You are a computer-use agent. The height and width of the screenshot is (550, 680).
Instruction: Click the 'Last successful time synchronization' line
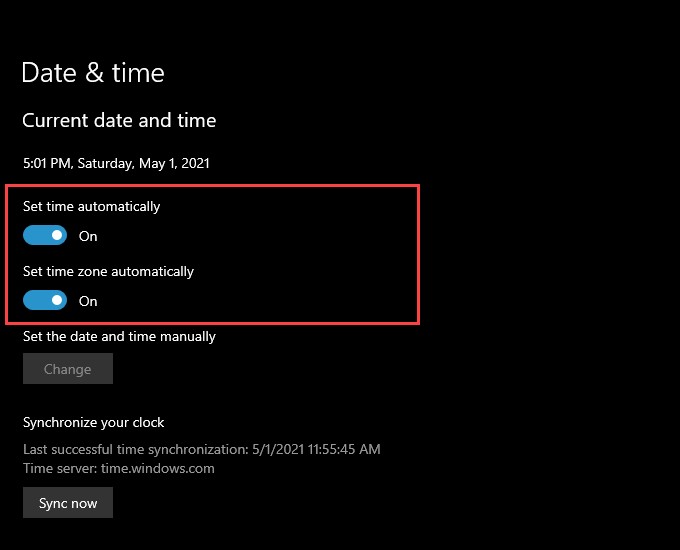point(202,449)
